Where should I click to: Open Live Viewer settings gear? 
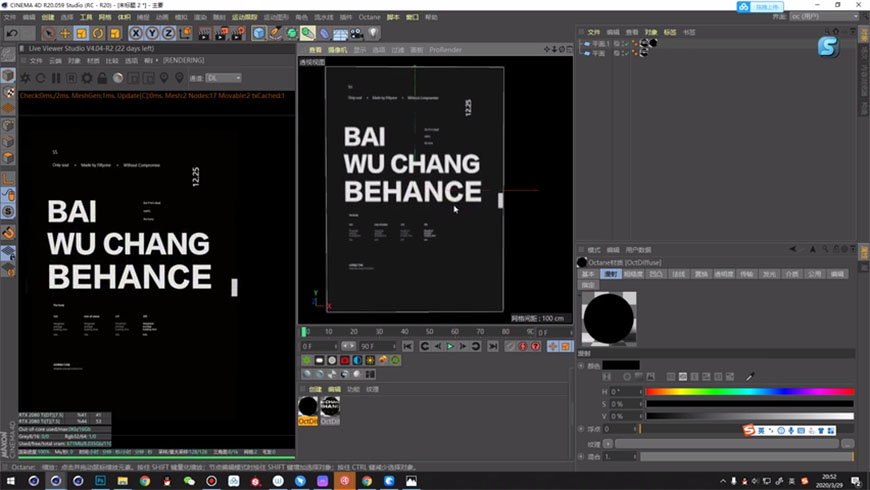pos(87,78)
